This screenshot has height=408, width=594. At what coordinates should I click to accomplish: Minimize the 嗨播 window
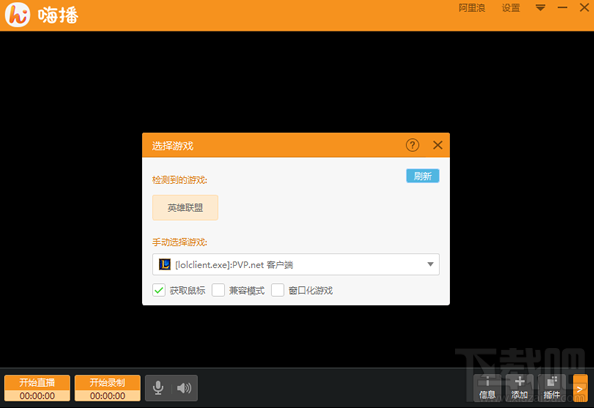coord(563,8)
